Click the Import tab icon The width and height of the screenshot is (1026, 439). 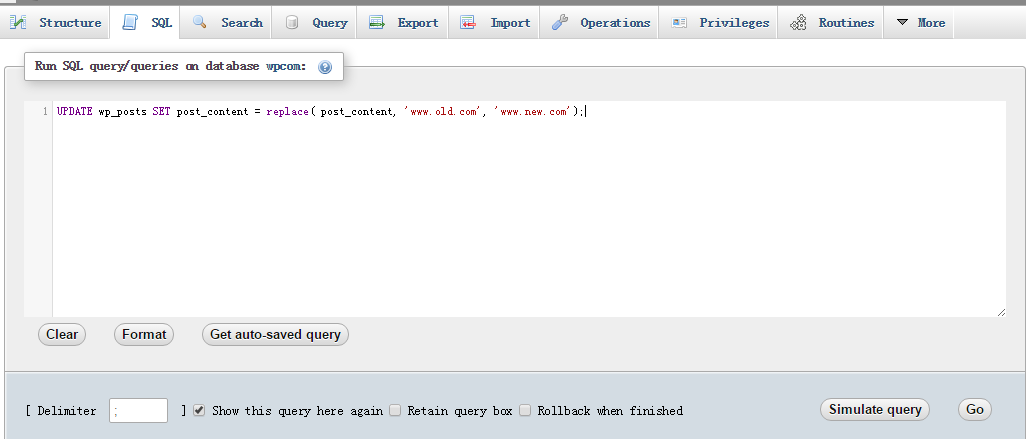click(x=468, y=22)
